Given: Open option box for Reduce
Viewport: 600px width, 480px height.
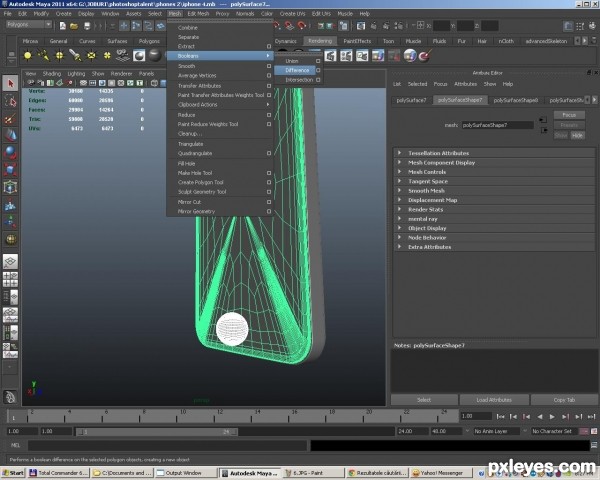Looking at the screenshot, I should tap(269, 115).
